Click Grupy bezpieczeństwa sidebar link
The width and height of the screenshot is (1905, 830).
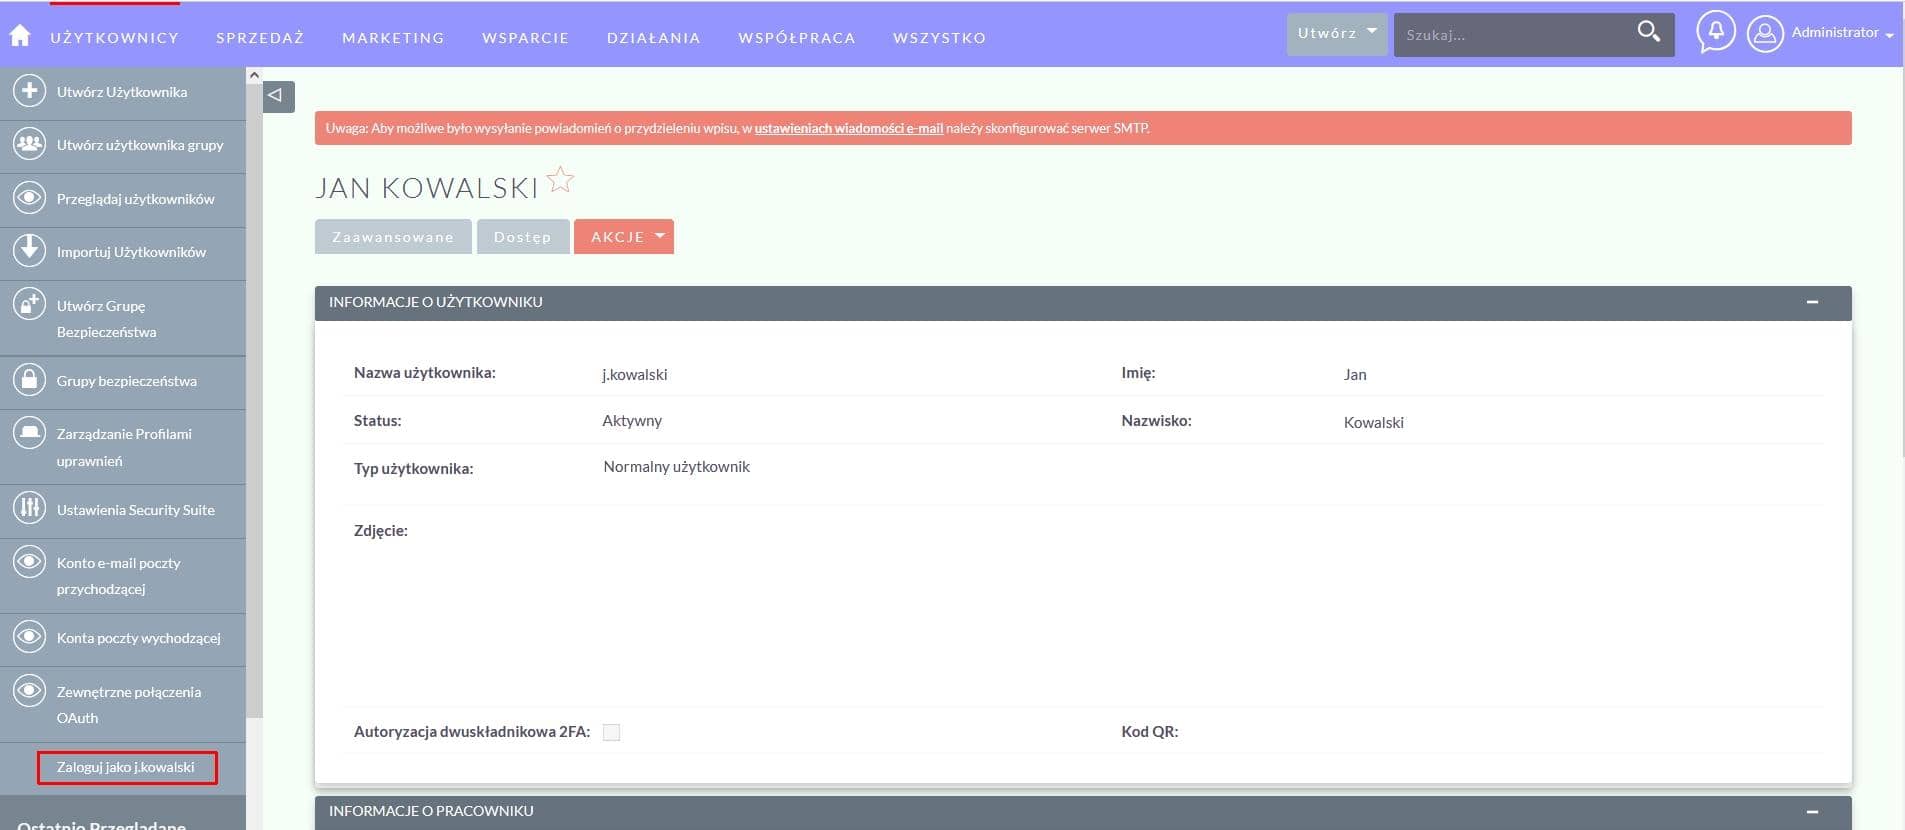[127, 381]
